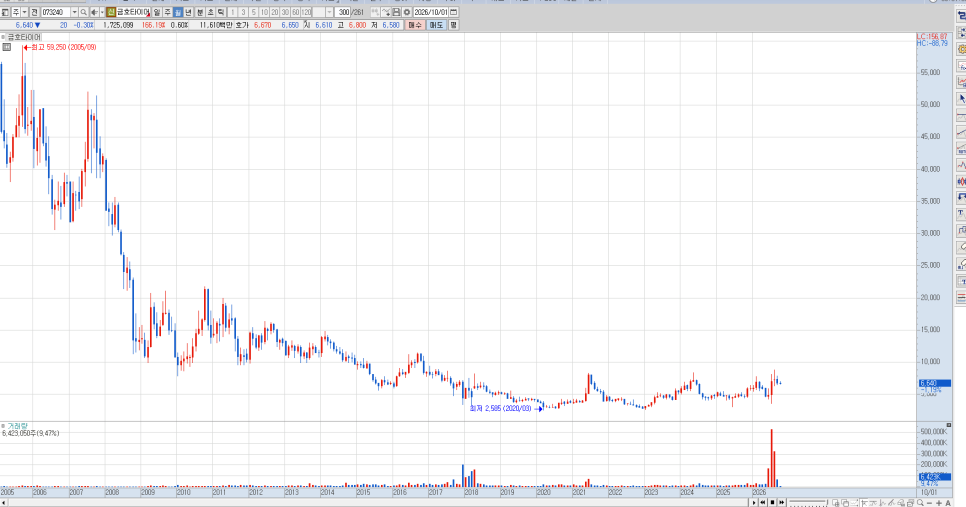The image size is (966, 507).
Task: Click the blue curved arrow icon in sidebar
Action: click(x=961, y=197)
